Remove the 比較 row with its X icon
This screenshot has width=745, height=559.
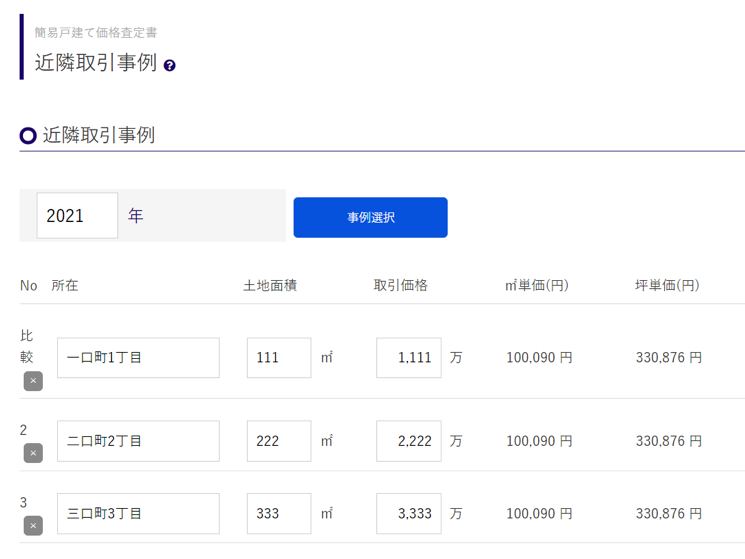pos(33,381)
